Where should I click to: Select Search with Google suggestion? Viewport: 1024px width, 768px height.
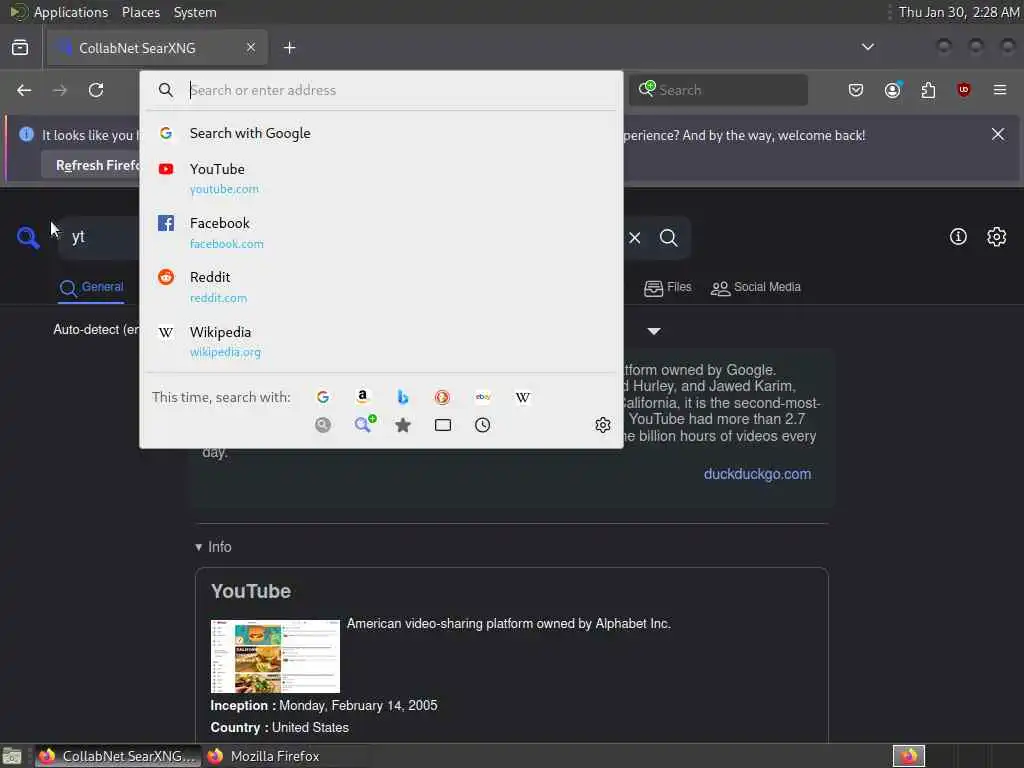(x=381, y=133)
